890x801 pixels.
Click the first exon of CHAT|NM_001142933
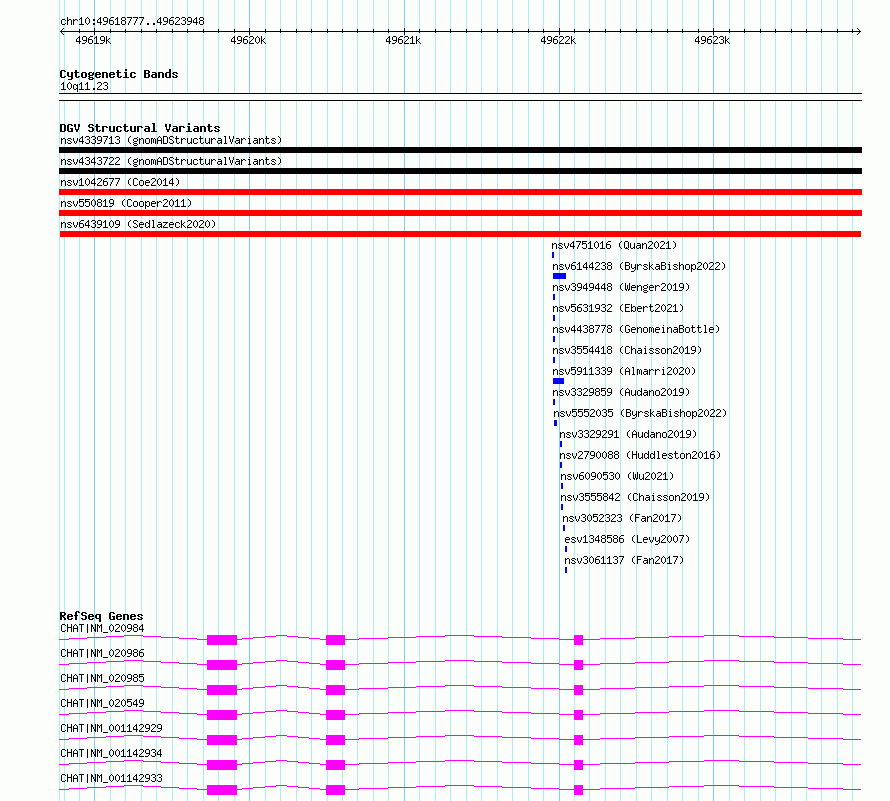[x=222, y=790]
